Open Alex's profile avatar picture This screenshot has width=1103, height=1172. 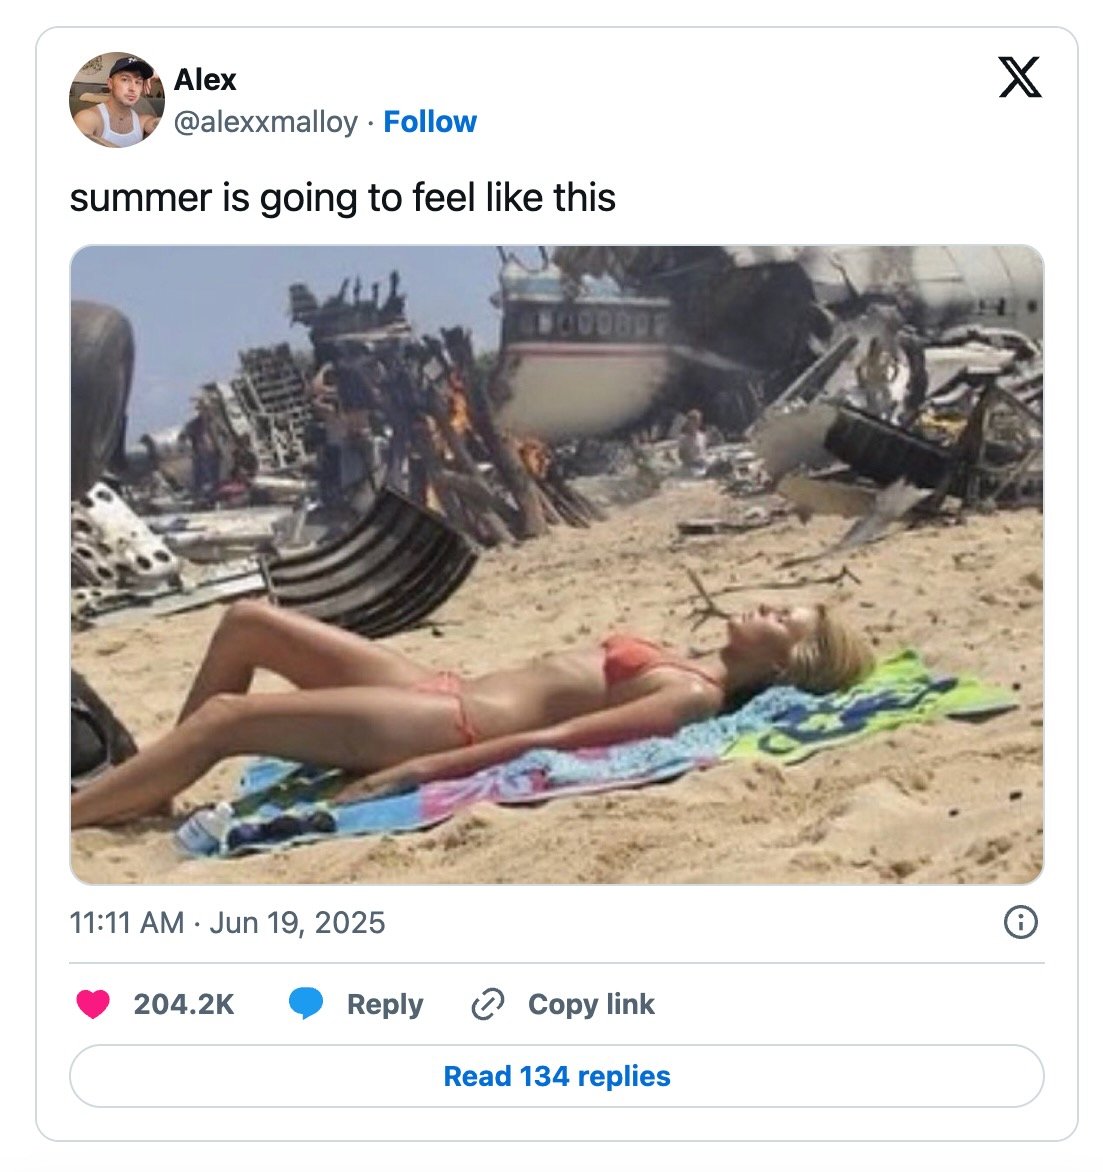pos(117,99)
